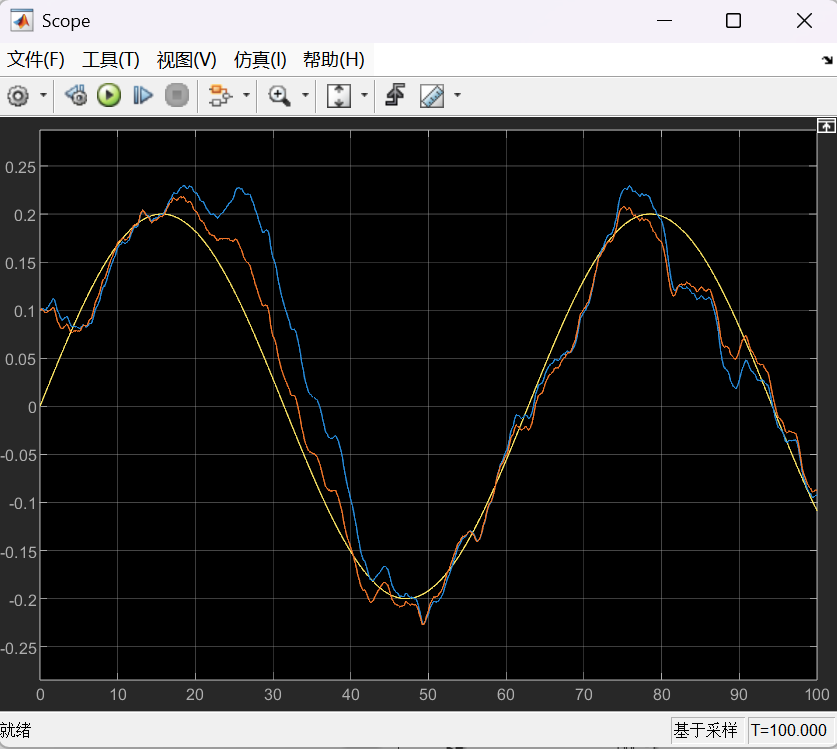Open the 文件(F) menu
837x749 pixels.
coord(36,60)
